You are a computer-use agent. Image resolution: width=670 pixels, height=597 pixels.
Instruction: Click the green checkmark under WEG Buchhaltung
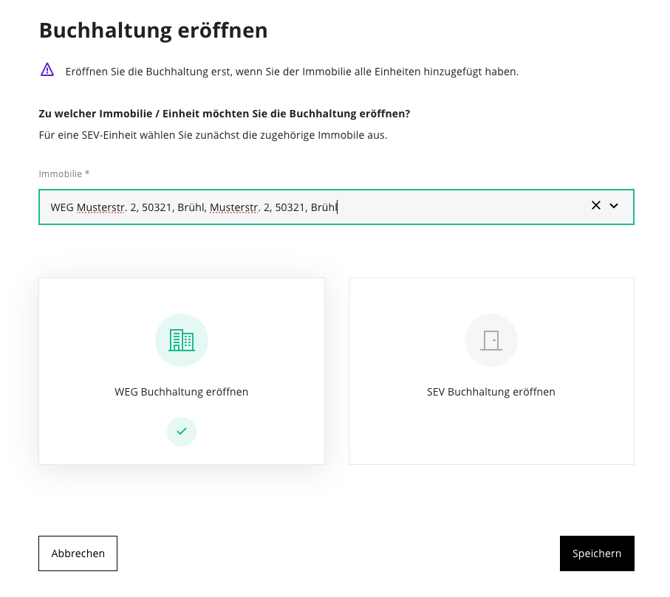(181, 431)
